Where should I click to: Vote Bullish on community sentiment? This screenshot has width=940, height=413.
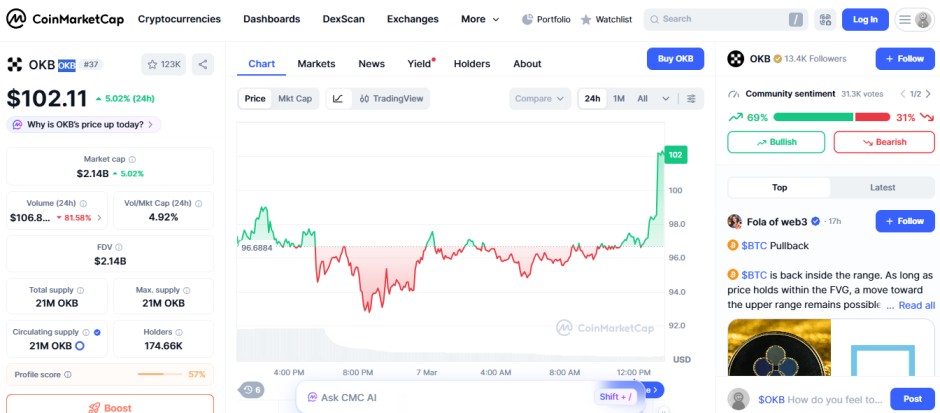pos(776,142)
